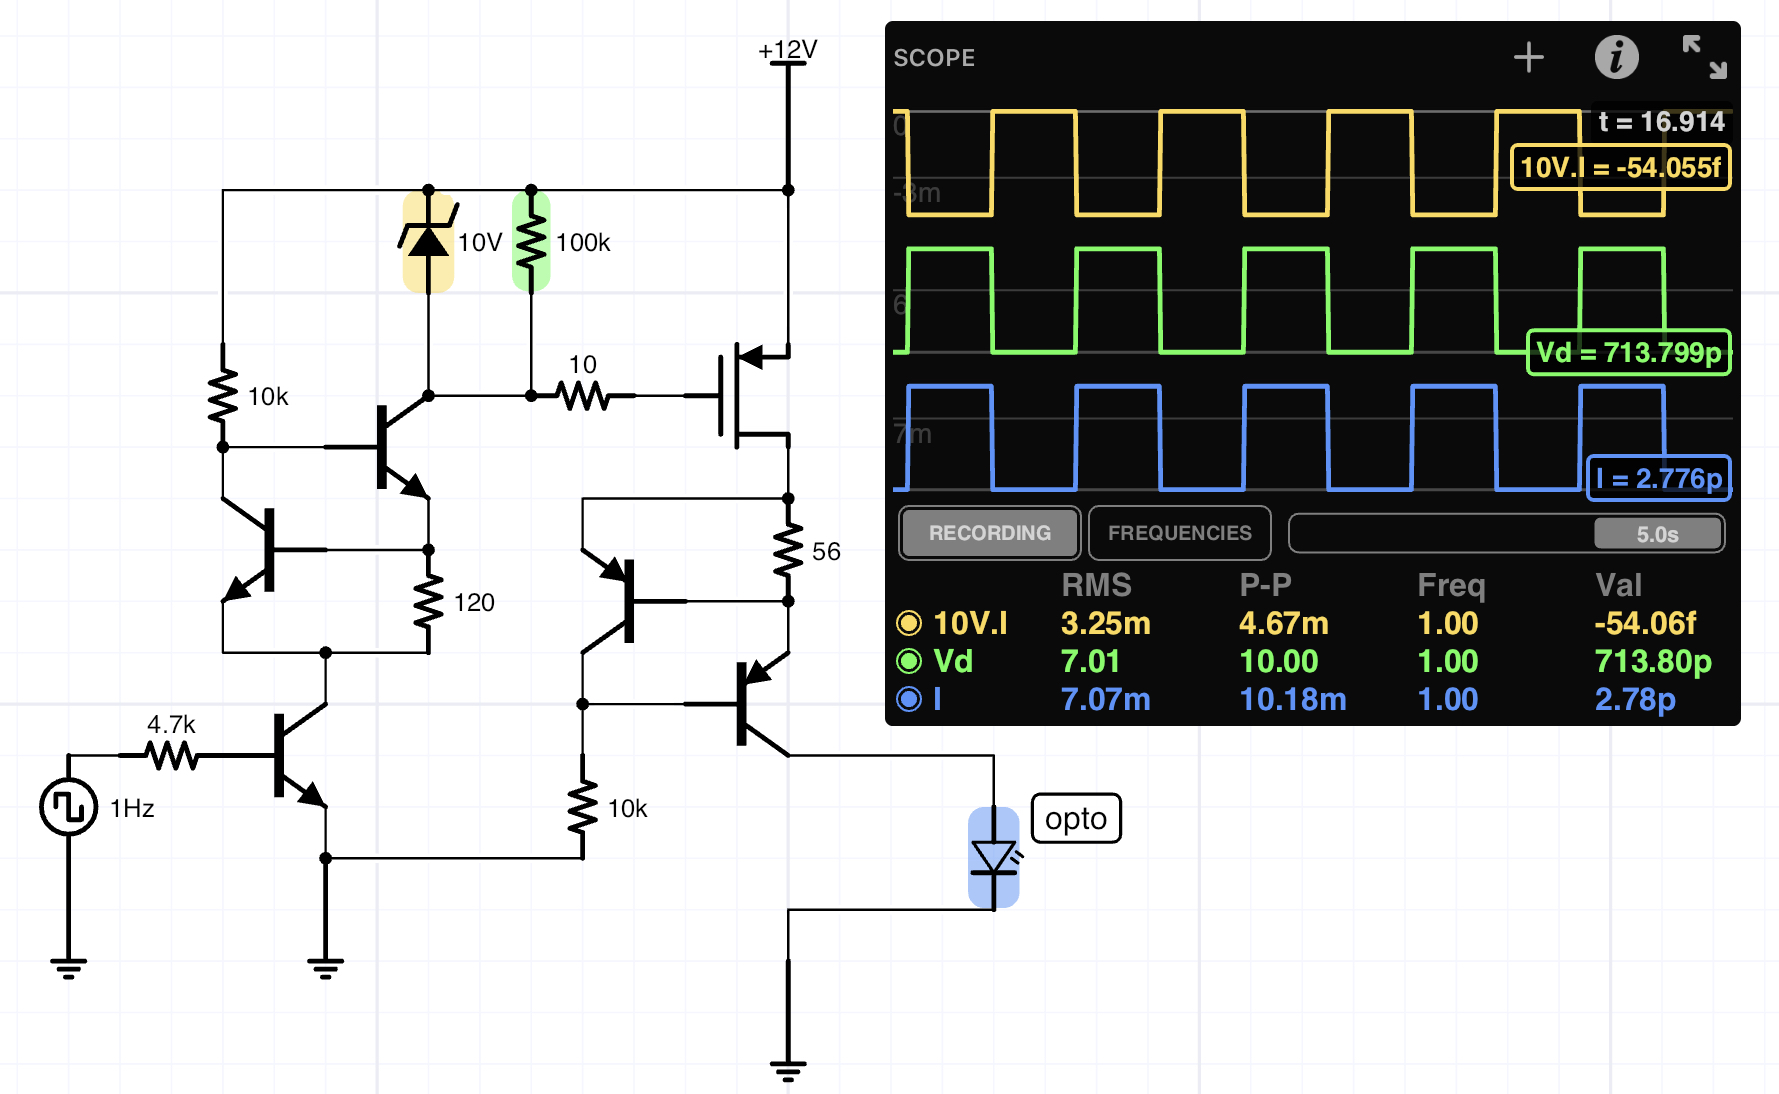The width and height of the screenshot is (1779, 1094).
Task: Click the opto label box
Action: [x=1076, y=818]
